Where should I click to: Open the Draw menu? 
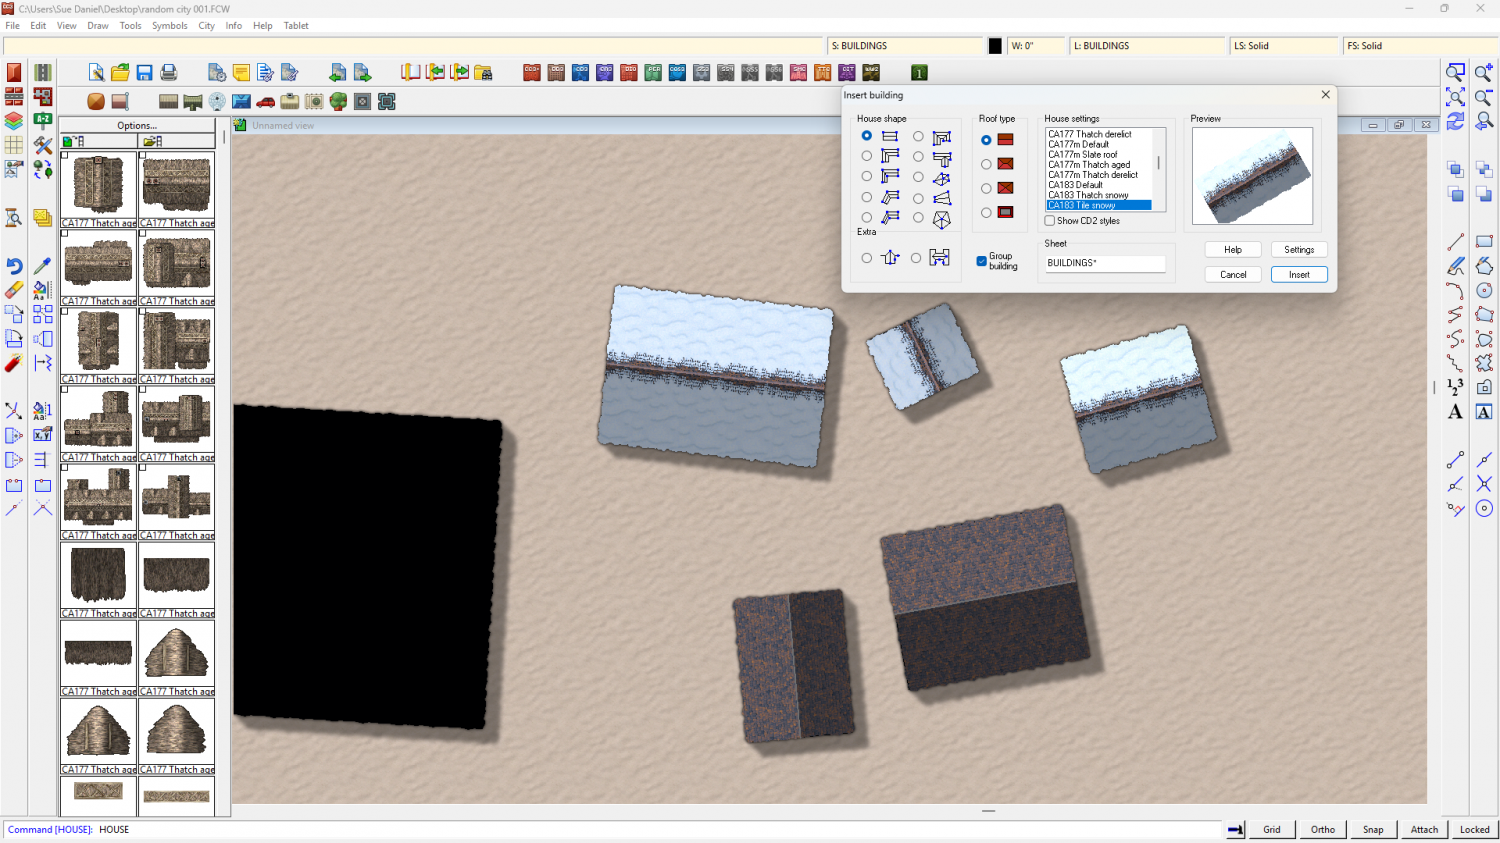[x=98, y=26]
